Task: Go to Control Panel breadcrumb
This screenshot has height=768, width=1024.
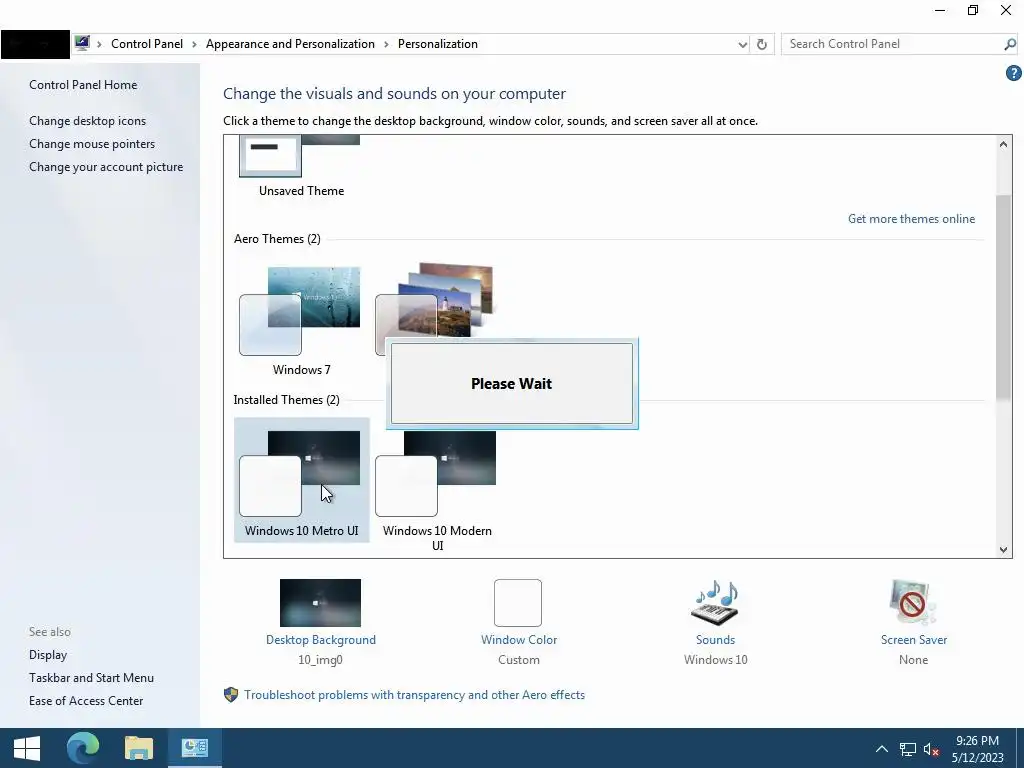Action: (x=147, y=44)
